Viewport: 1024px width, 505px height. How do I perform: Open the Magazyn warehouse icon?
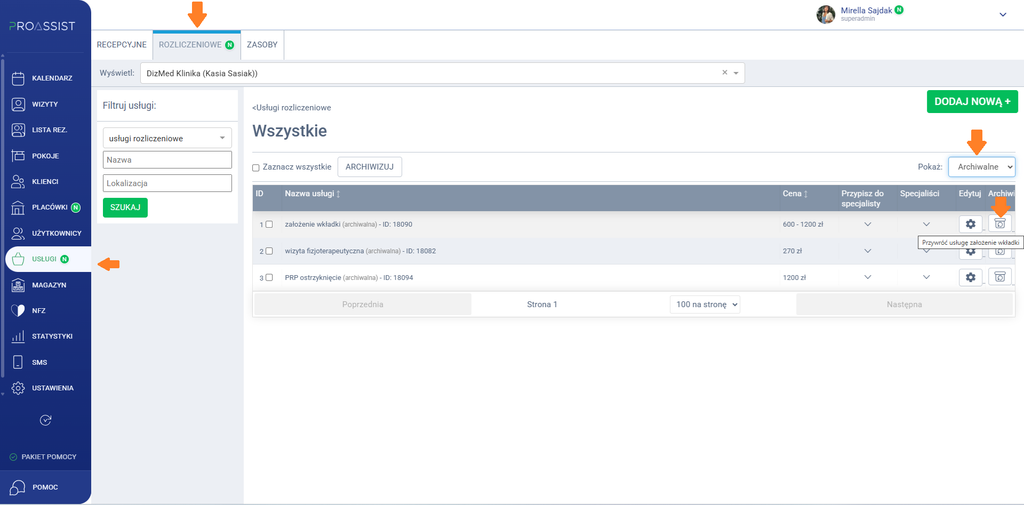coord(18,285)
